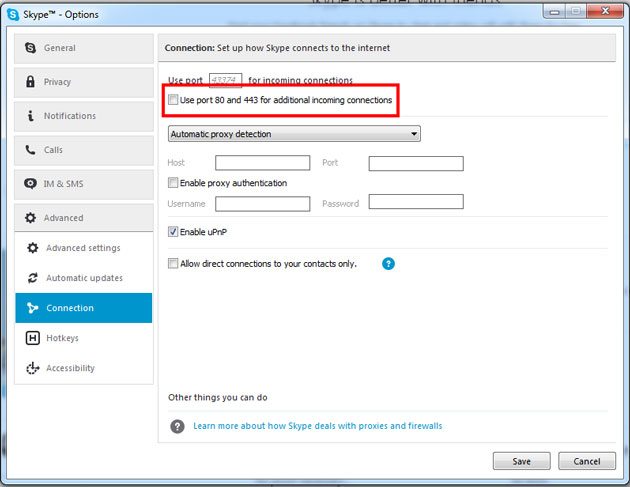Image resolution: width=630 pixels, height=487 pixels.
Task: Open Accessibility settings
Action: (84, 368)
